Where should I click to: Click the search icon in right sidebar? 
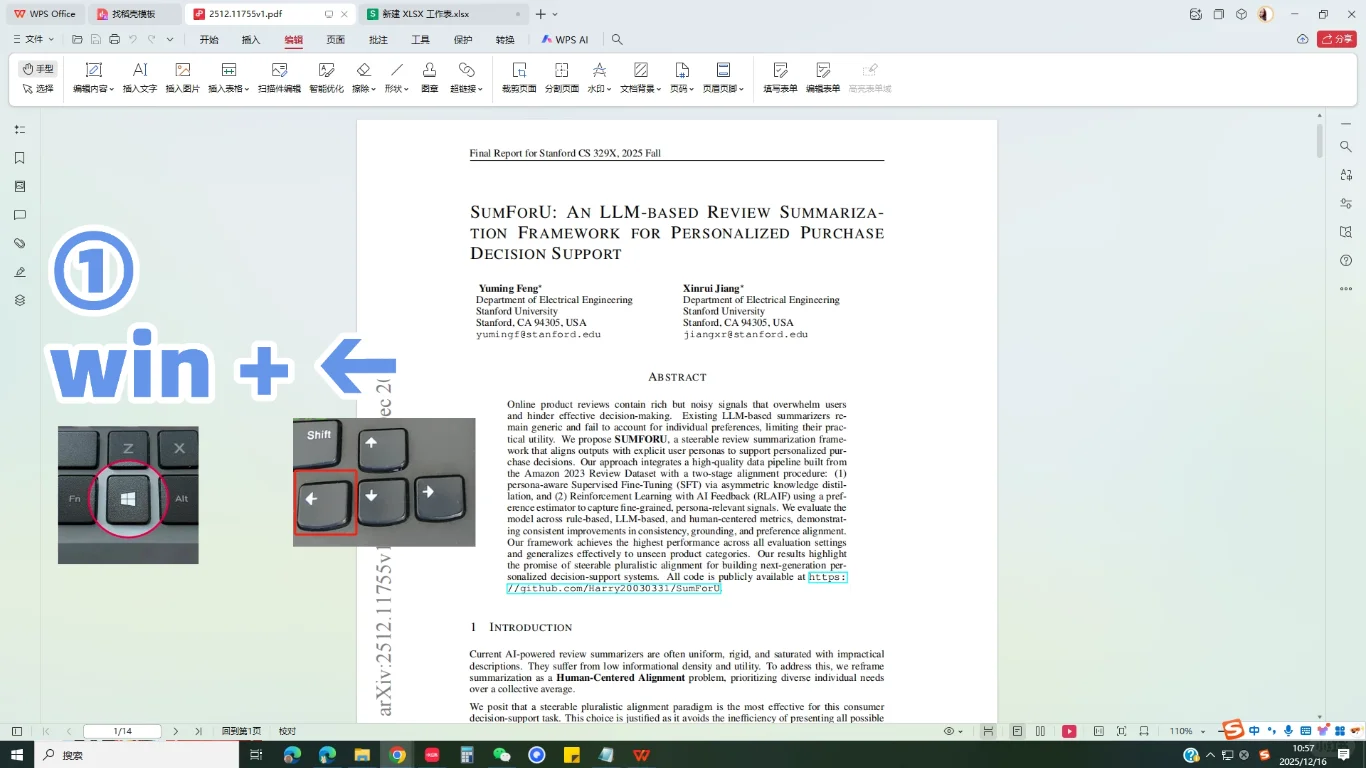coord(1346,146)
